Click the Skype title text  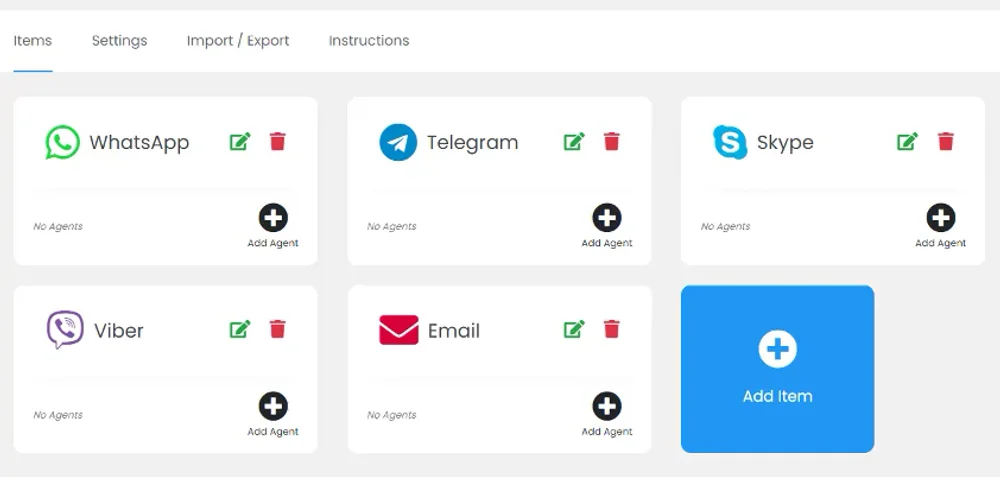pos(785,143)
